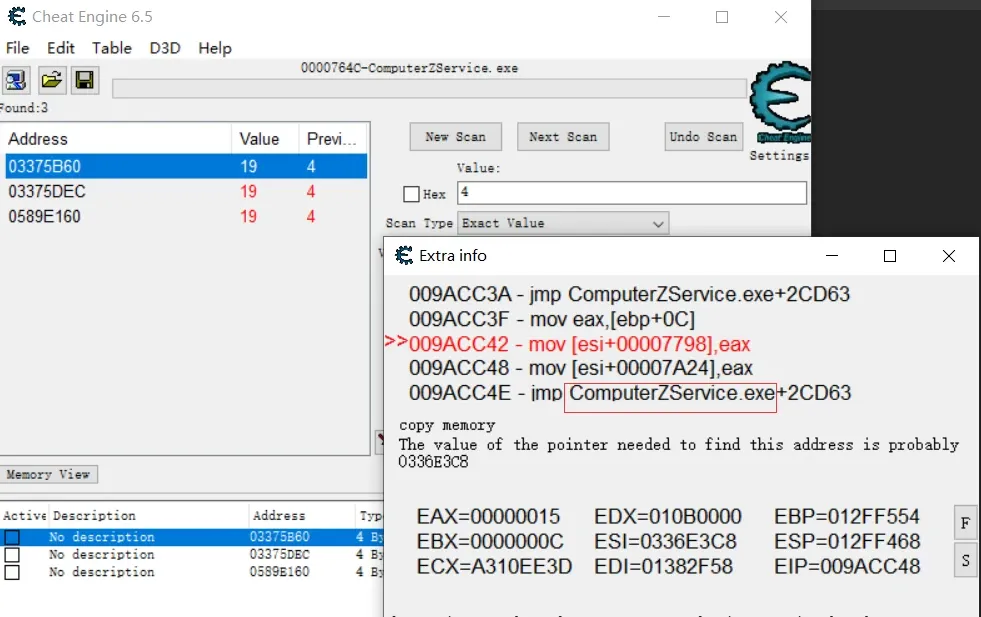Click the Undo Scan button
The height and width of the screenshot is (617, 981).
point(703,136)
